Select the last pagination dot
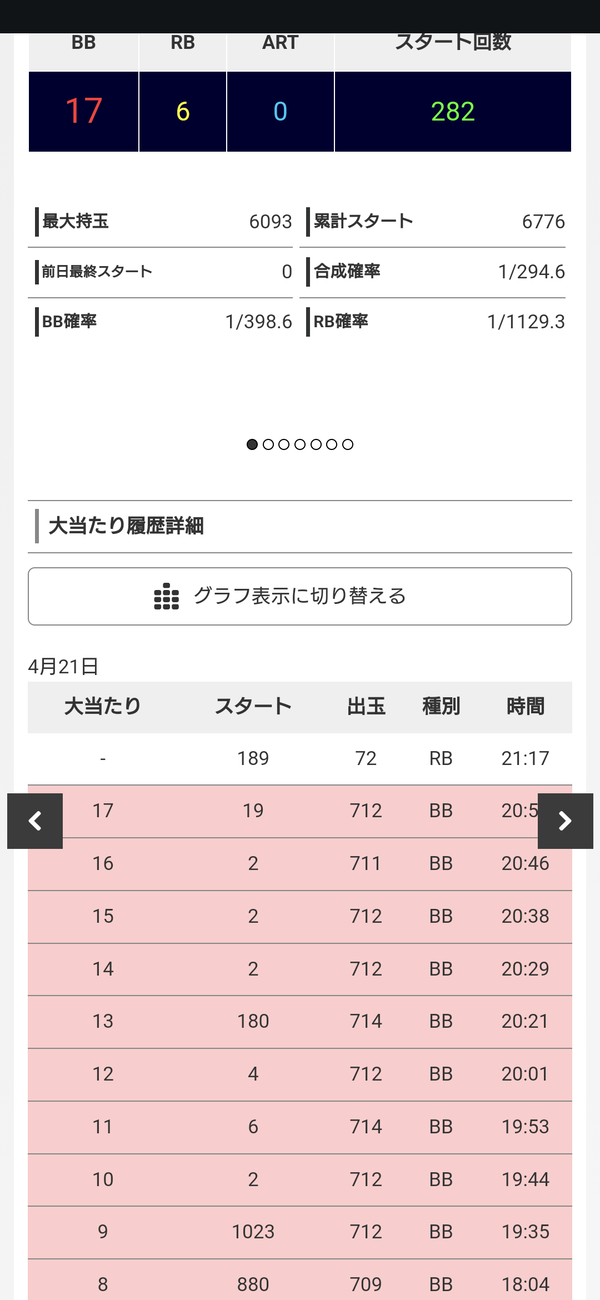The image size is (600, 1300). tap(348, 445)
